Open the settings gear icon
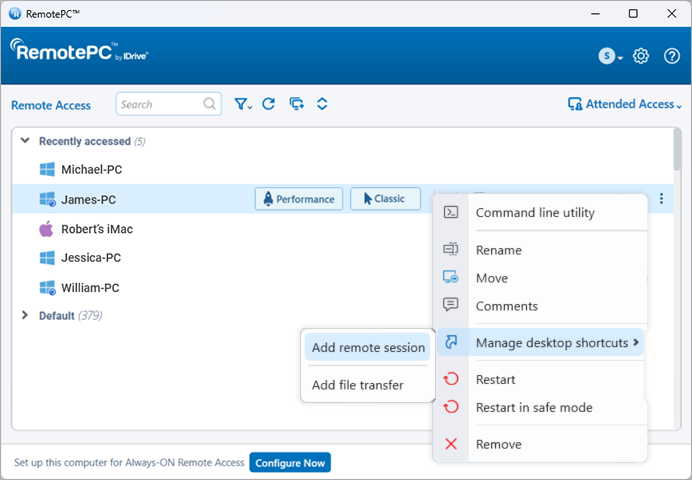692x480 pixels. coord(642,56)
